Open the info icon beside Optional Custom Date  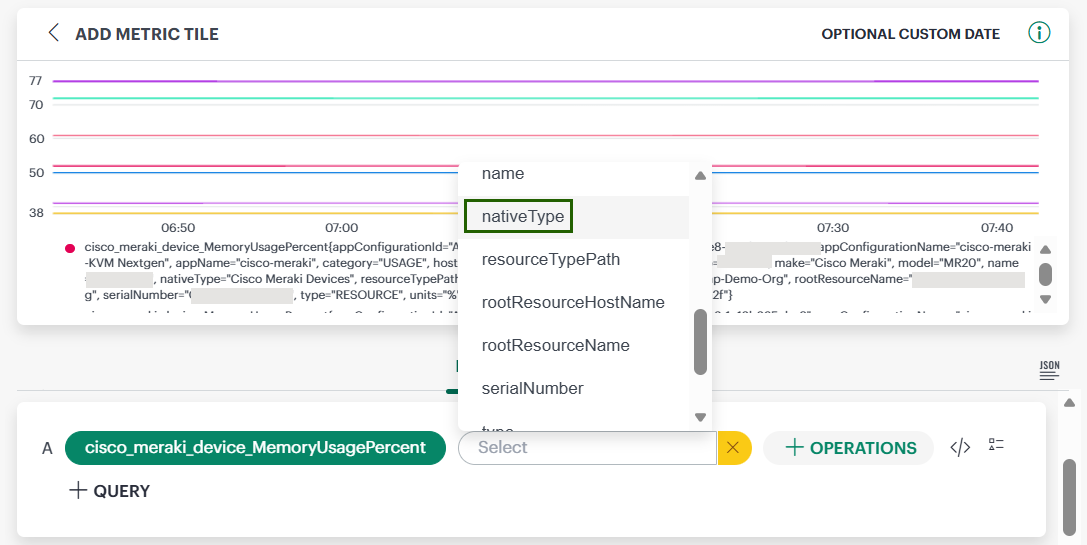point(1038,33)
